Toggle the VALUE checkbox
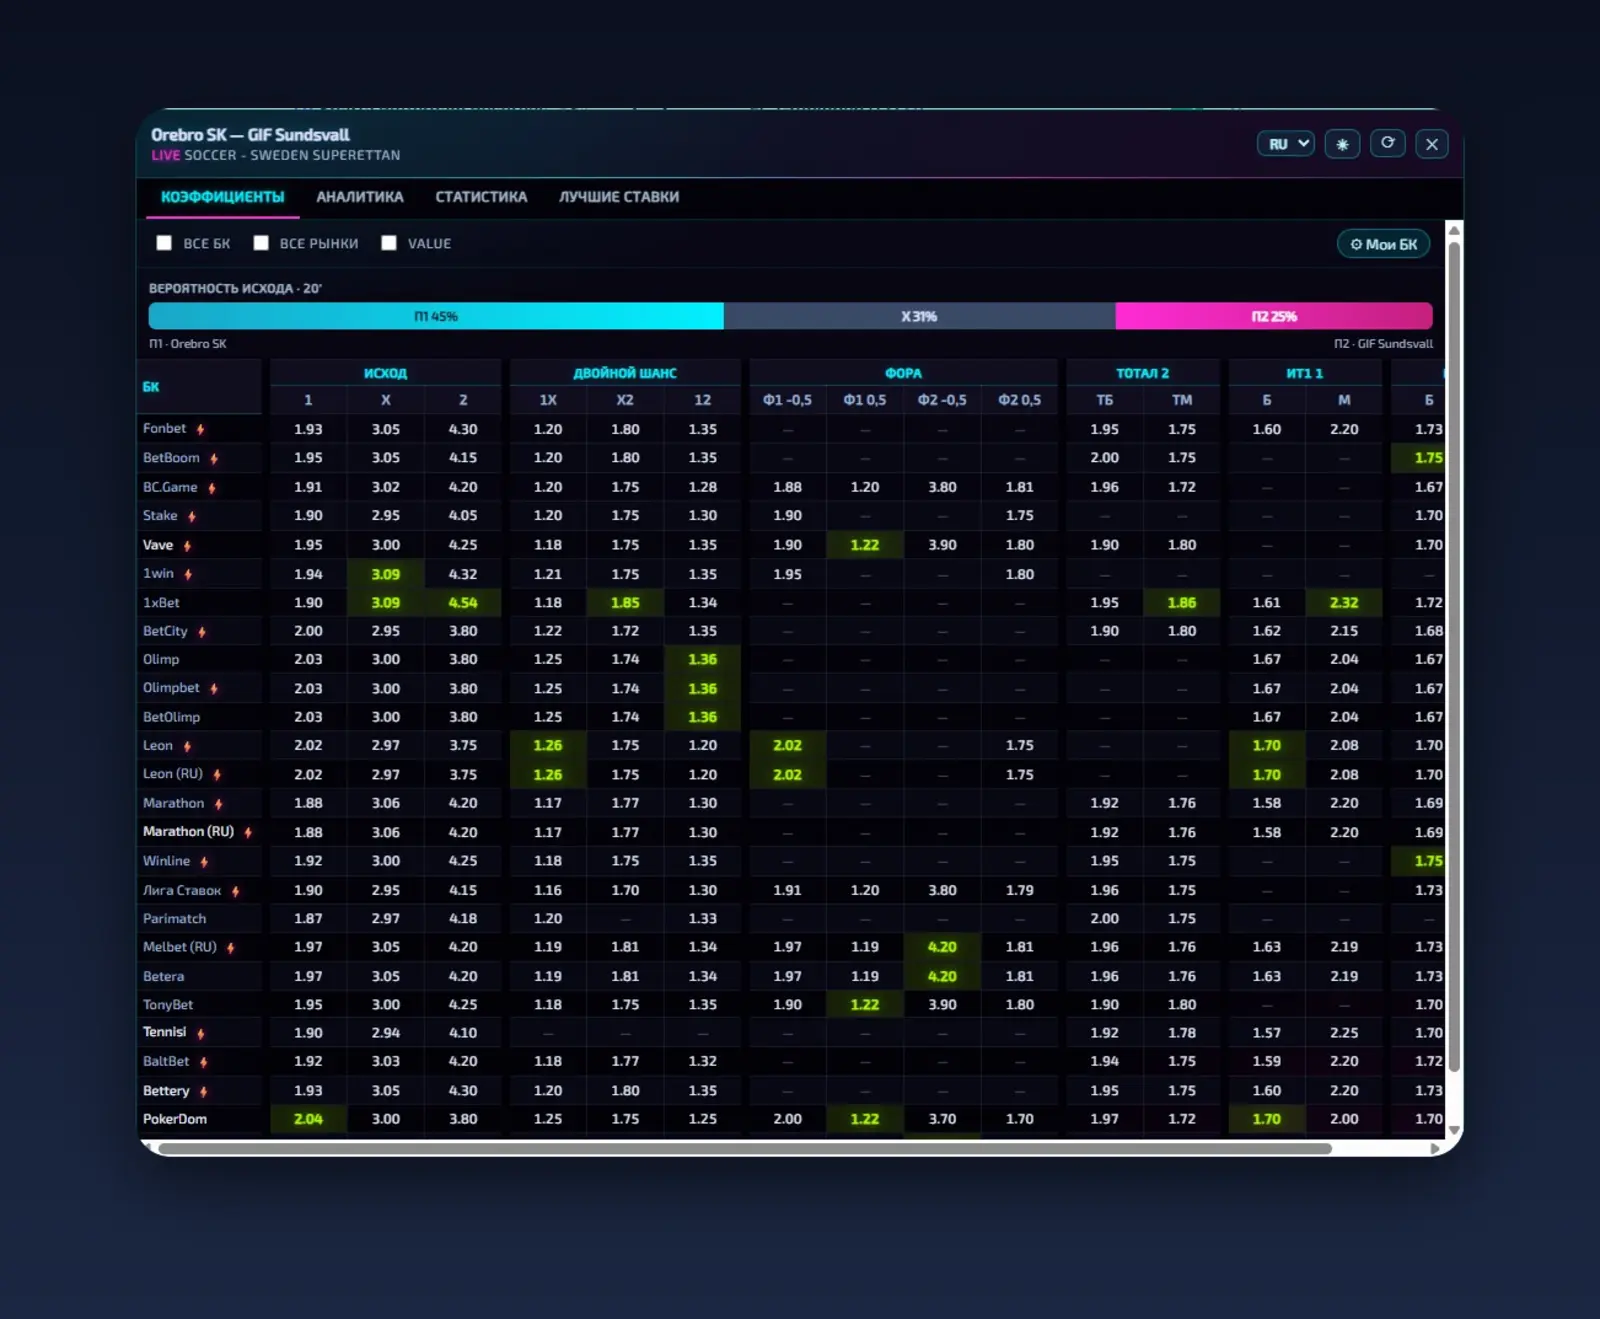1600x1319 pixels. click(389, 243)
